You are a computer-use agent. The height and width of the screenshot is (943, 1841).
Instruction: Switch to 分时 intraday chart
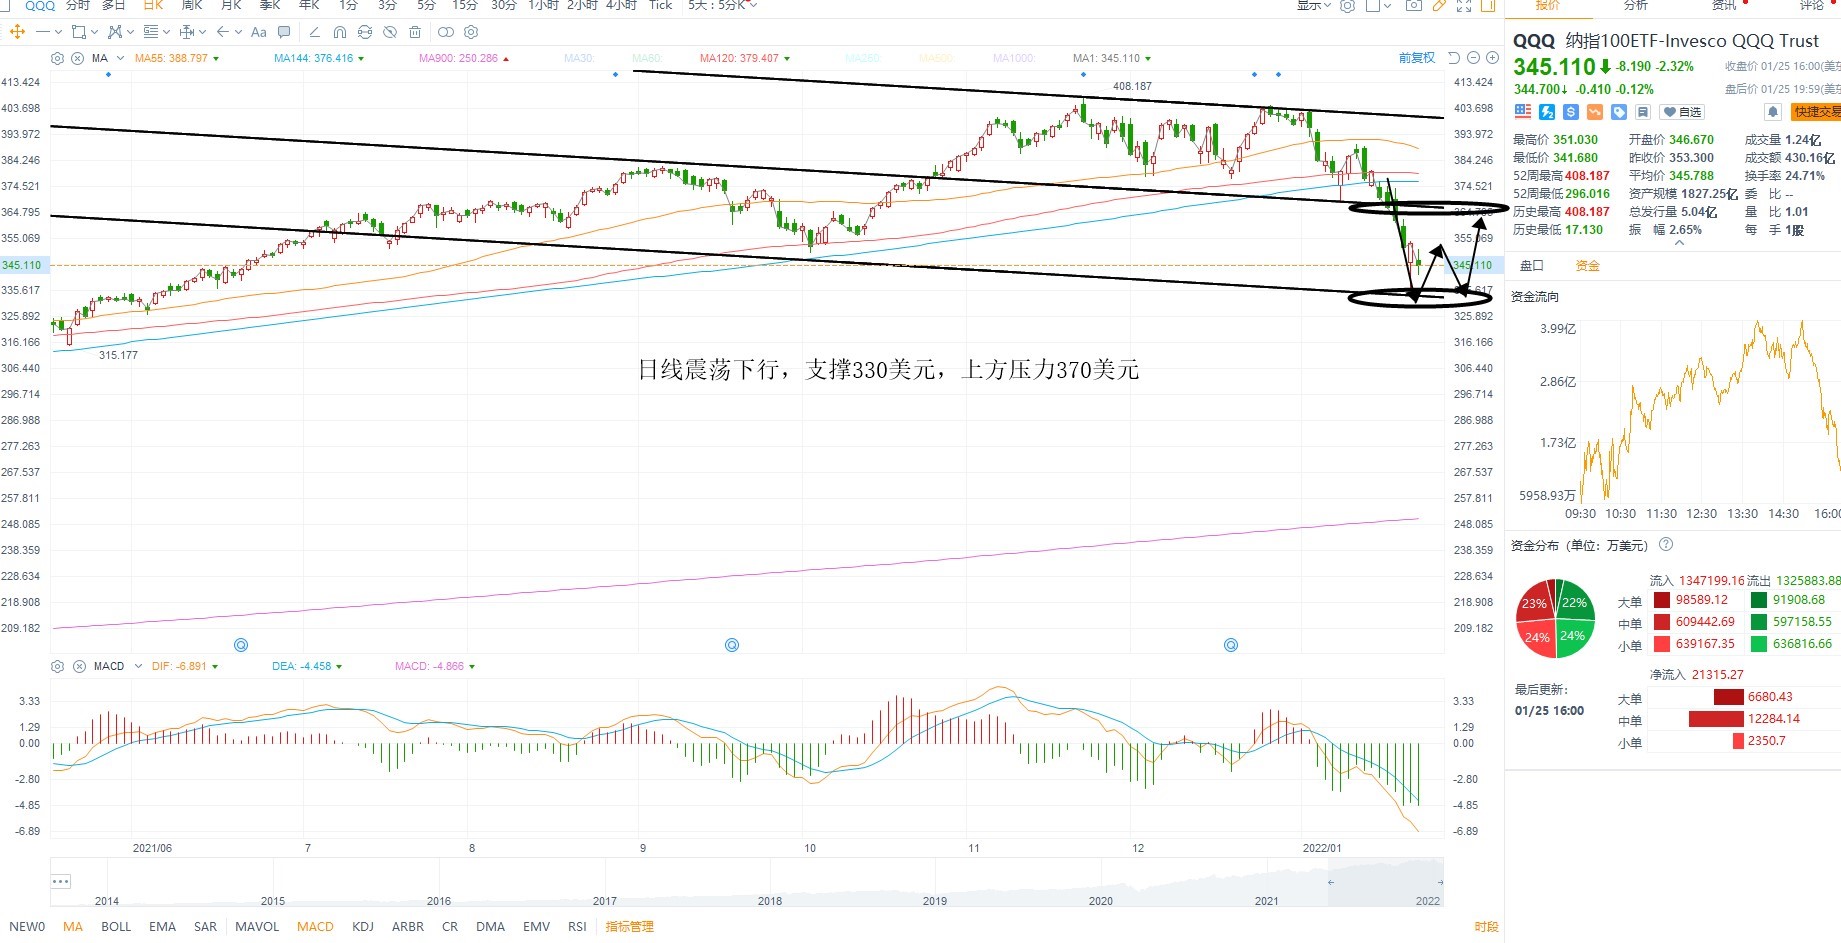78,5
